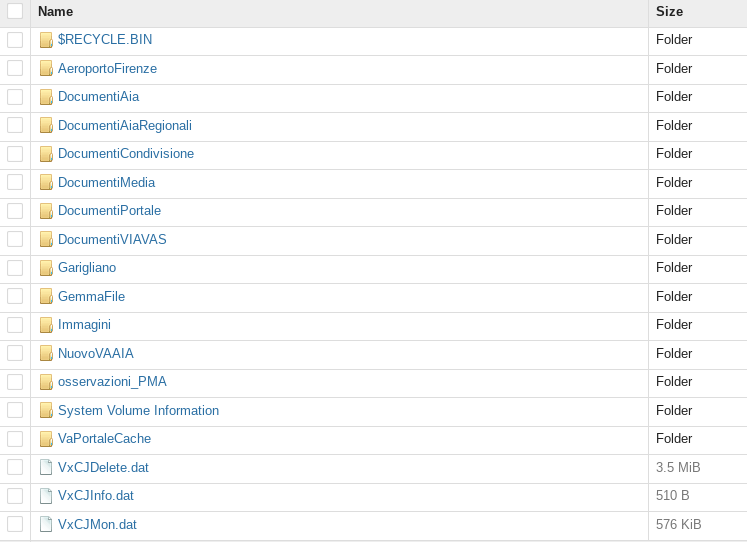Select the checkbox for VxCJInfo.dat
Screen dimensions: 747x542
coord(15,496)
